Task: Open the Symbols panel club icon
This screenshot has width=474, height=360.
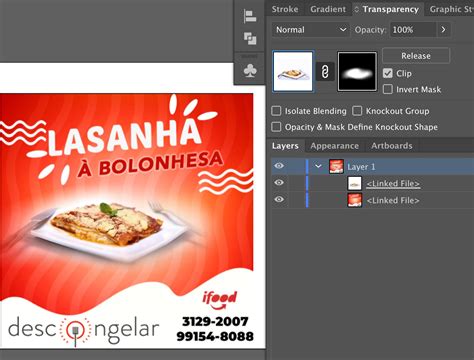Action: click(x=250, y=71)
